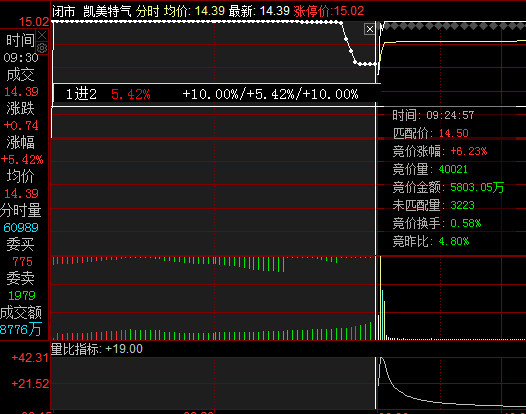Click the volume ratio curve peak
526x414 pixels.
pos(382,359)
